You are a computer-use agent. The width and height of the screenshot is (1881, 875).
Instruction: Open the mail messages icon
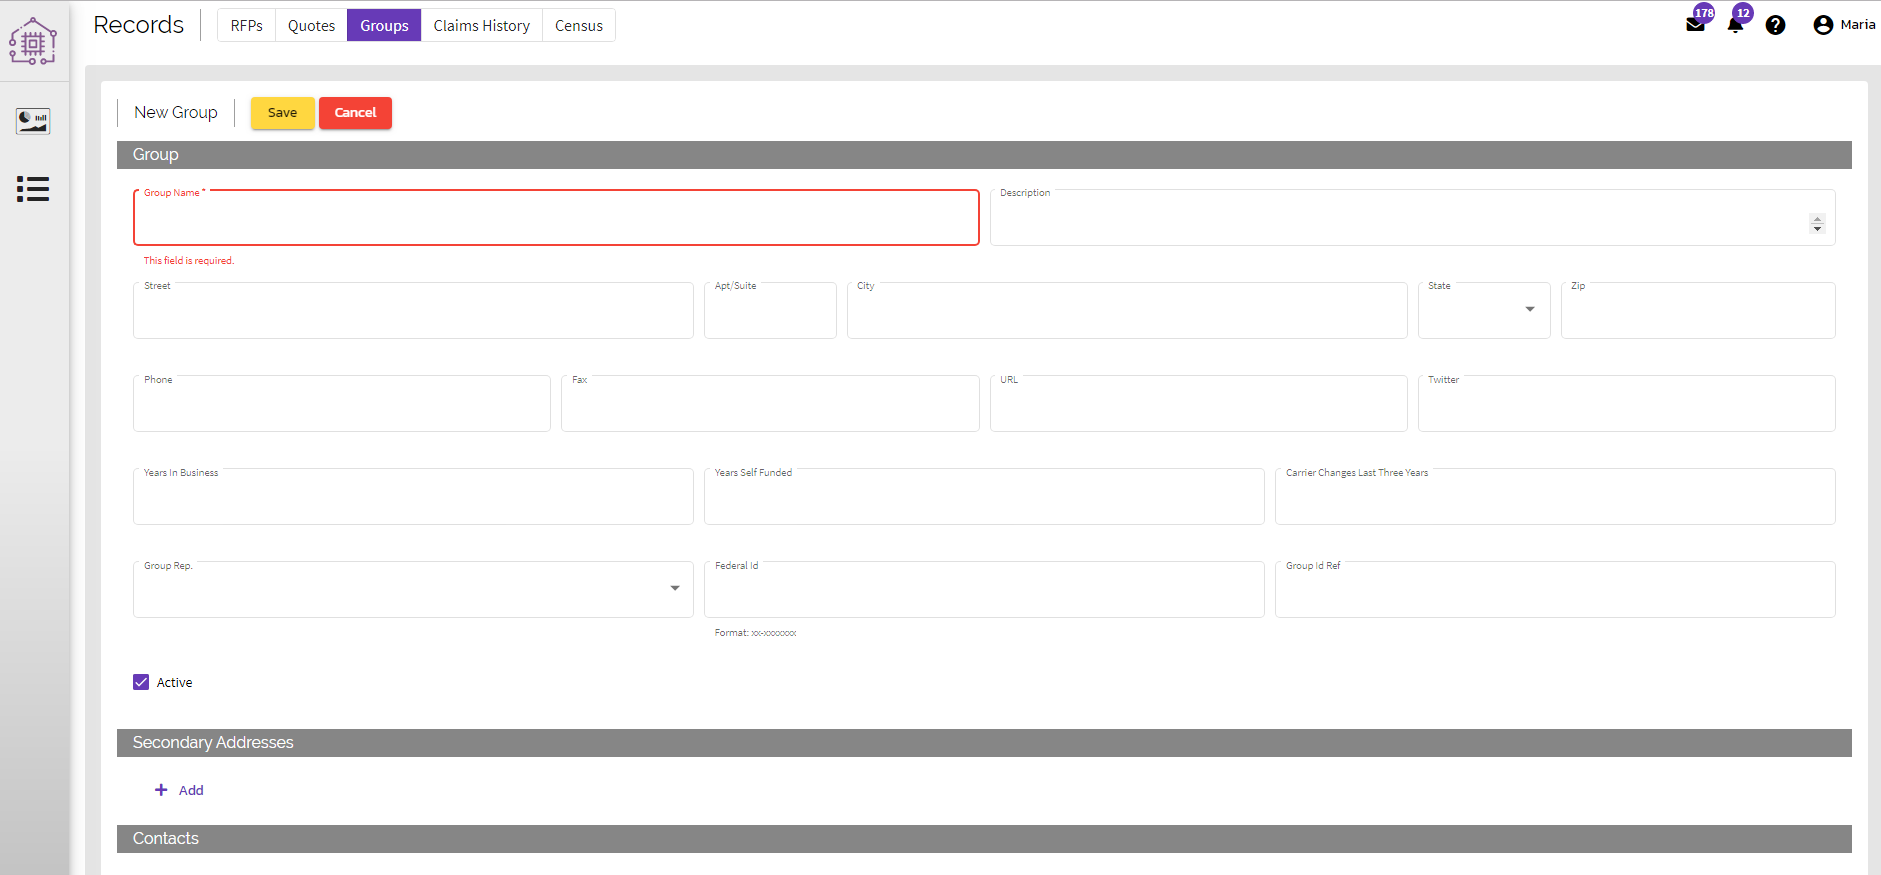[x=1695, y=25]
